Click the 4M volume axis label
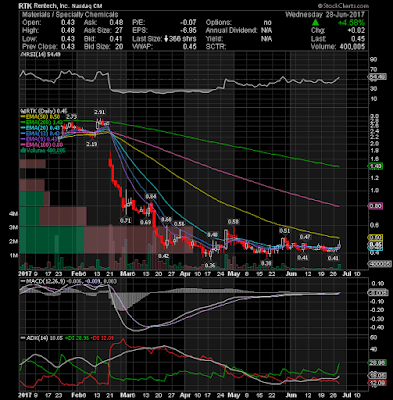Image resolution: width=393 pixels, height=400 pixels. (x=13, y=214)
